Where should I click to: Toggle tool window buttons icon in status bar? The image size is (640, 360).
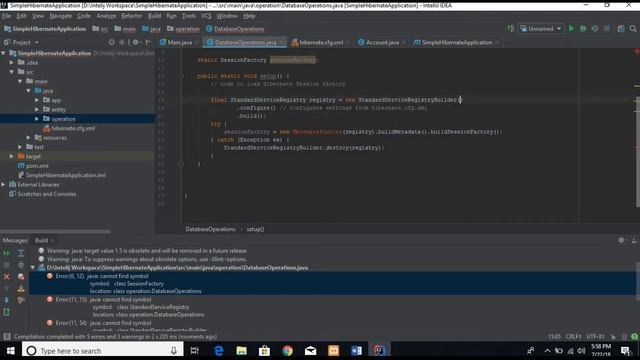coord(7,336)
